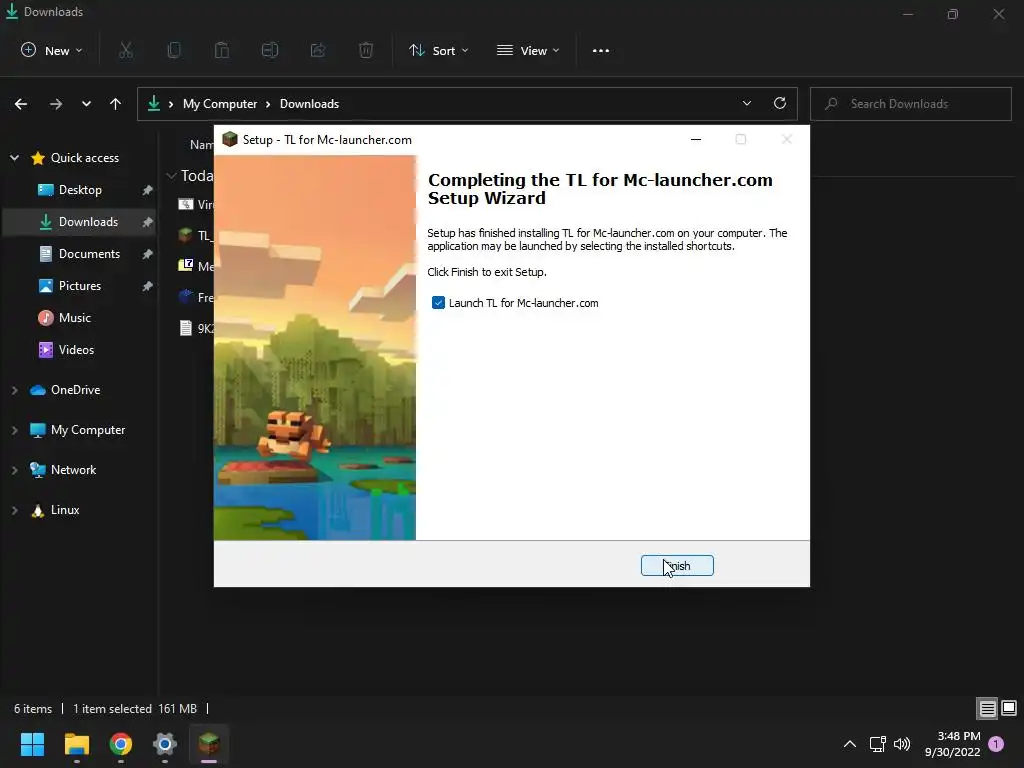The width and height of the screenshot is (1024, 768).
Task: Expand address bar history dropdown
Action: [x=746, y=103]
